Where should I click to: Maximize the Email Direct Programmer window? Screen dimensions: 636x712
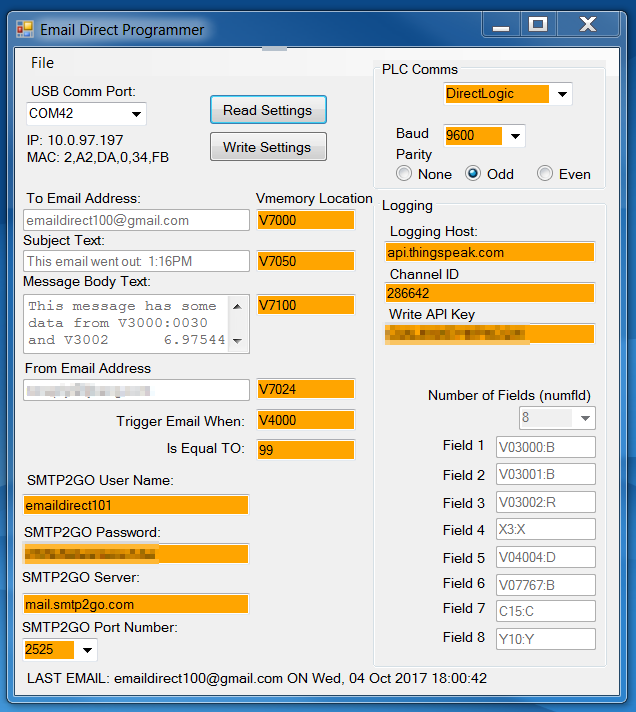pos(538,25)
